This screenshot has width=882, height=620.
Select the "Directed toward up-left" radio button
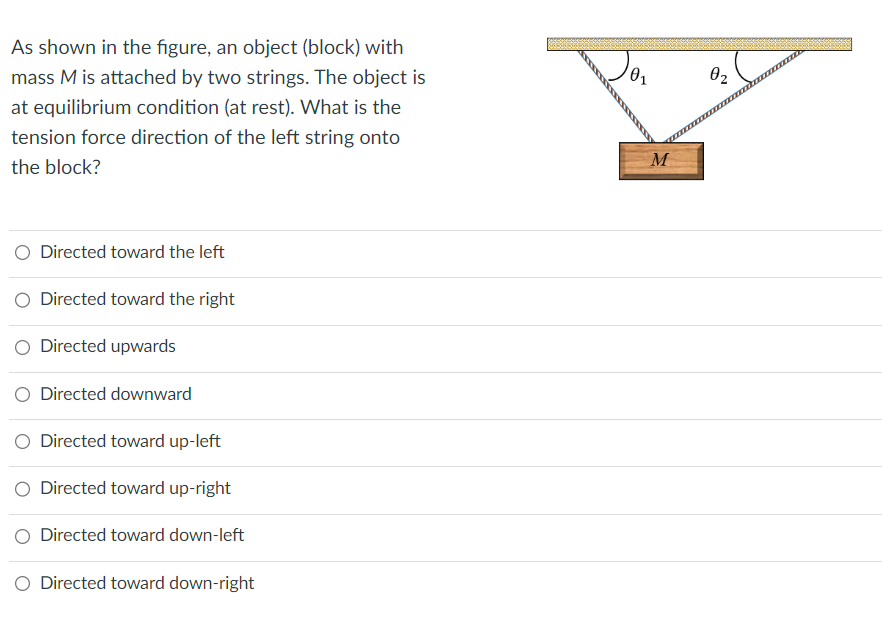click(x=21, y=441)
